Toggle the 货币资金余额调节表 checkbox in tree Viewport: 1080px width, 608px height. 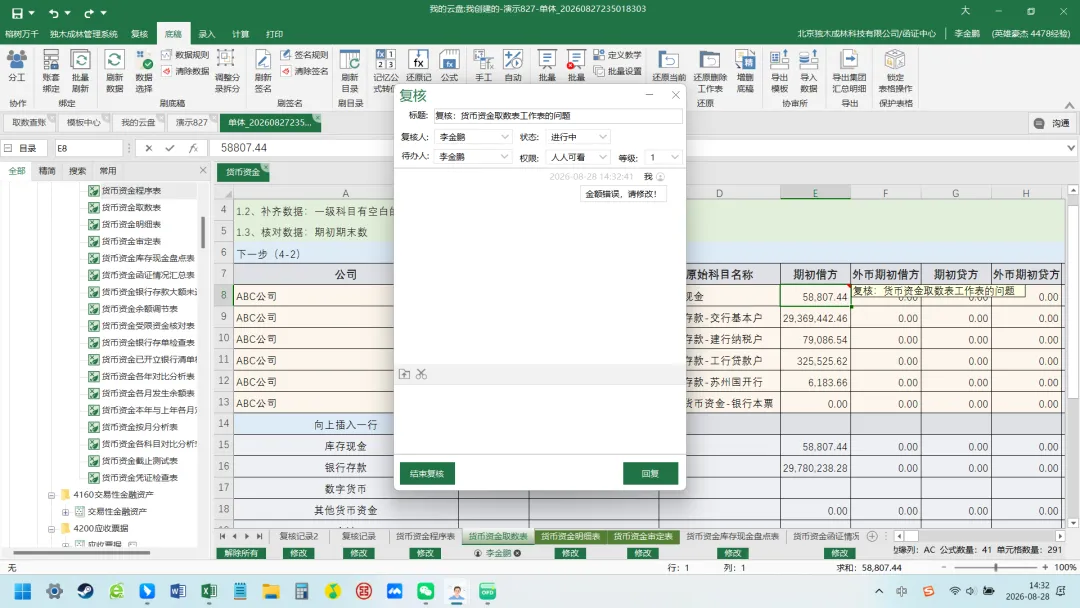pos(94,309)
